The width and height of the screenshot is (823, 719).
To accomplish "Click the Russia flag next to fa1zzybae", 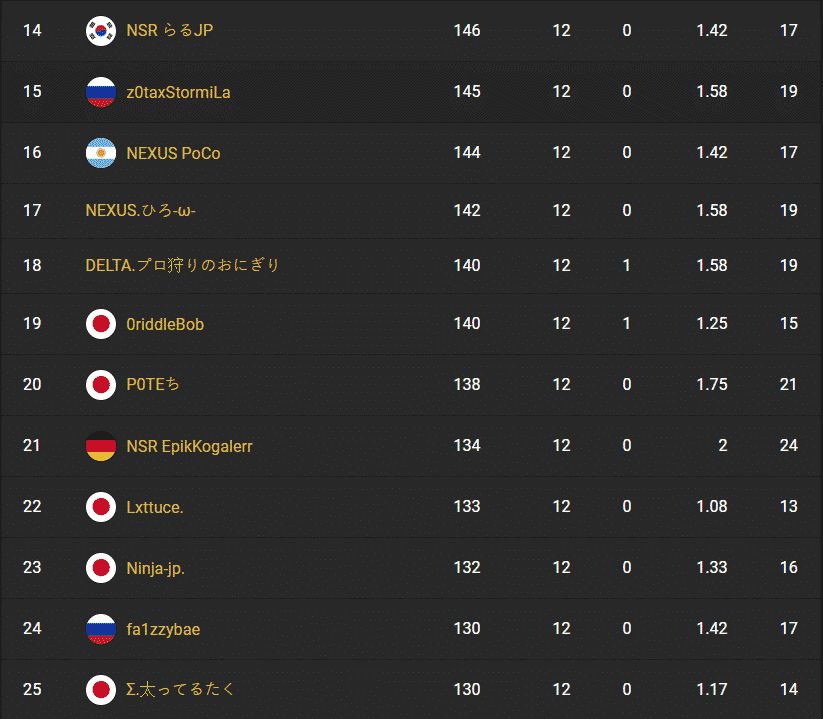I will (100, 628).
